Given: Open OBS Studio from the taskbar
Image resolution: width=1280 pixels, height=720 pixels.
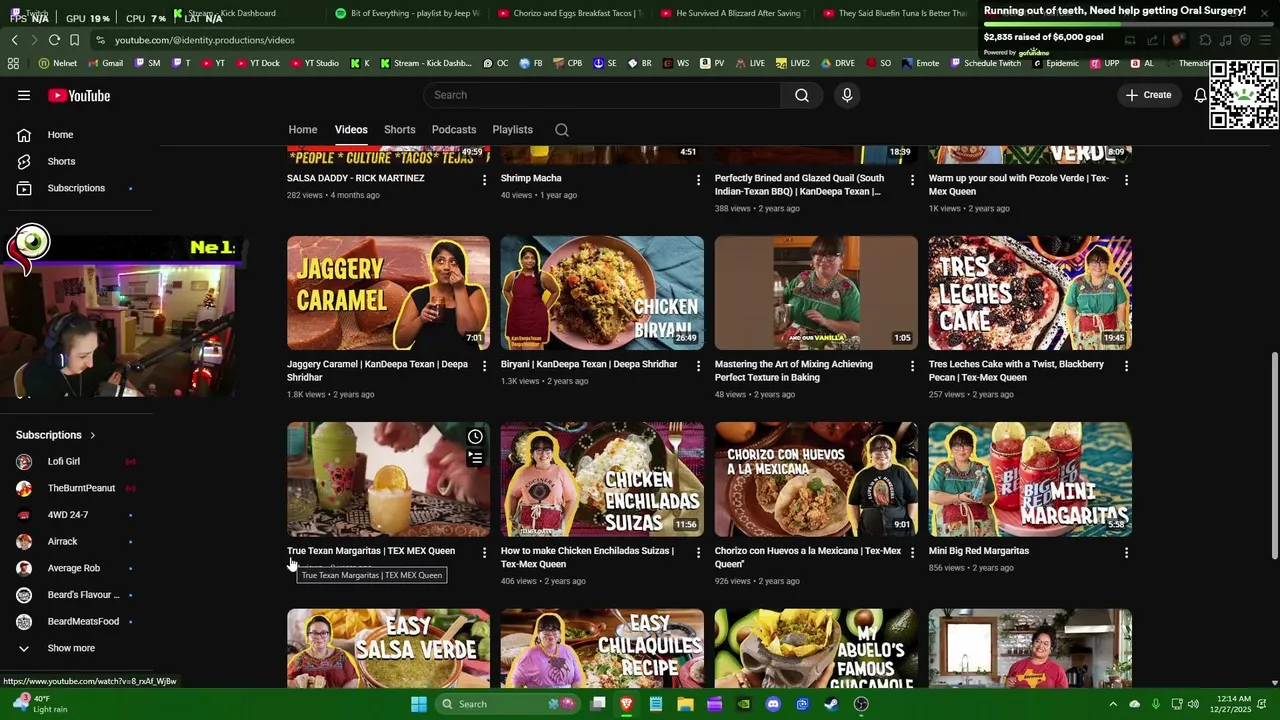Looking at the screenshot, I should [861, 704].
